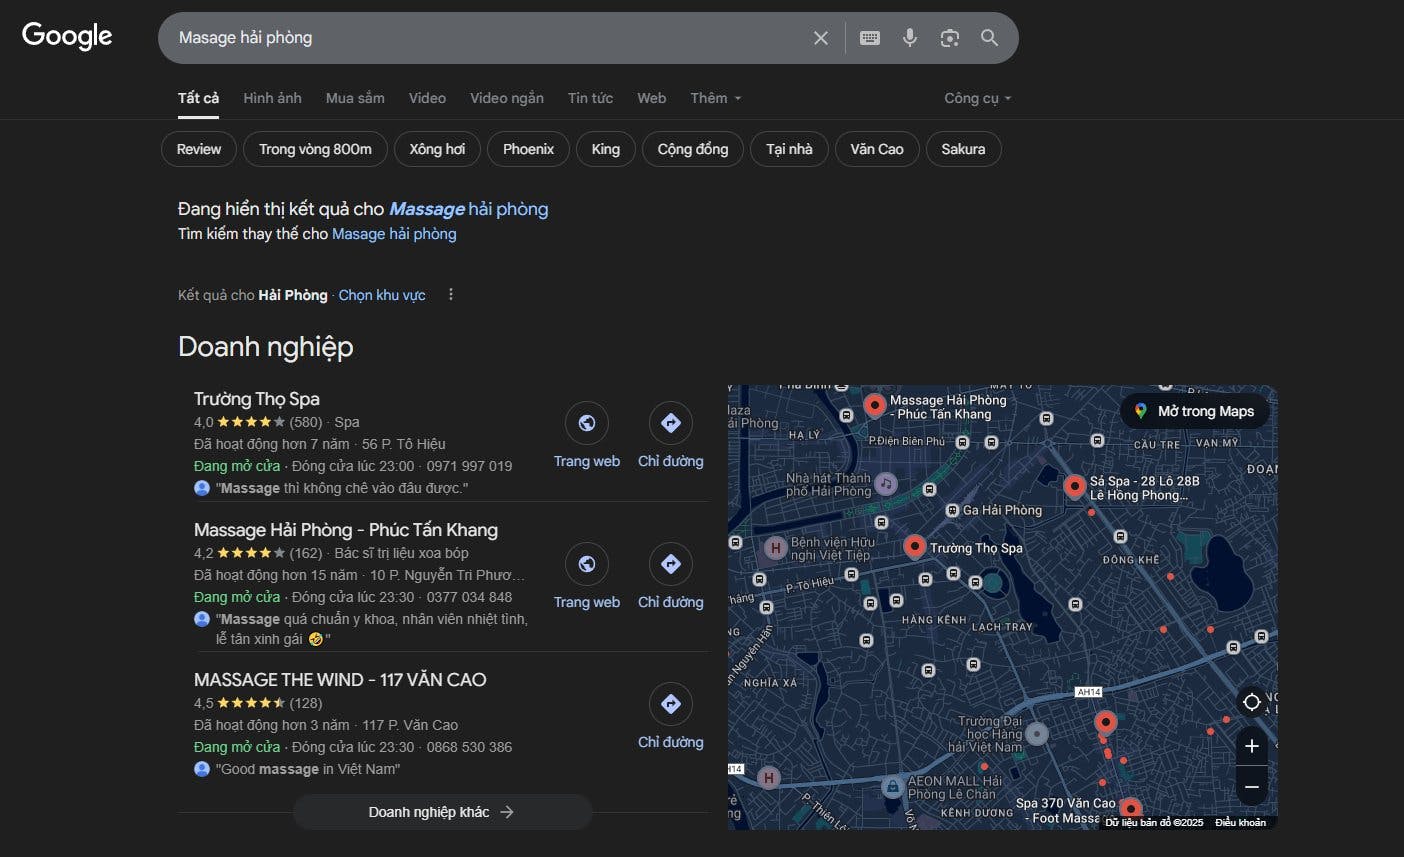Screen dimensions: 1404x857
Task: Apply the Sakura filter chip
Action: coord(963,149)
